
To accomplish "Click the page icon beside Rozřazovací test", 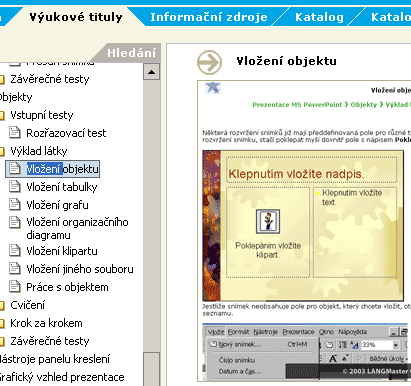I will click(14, 132).
